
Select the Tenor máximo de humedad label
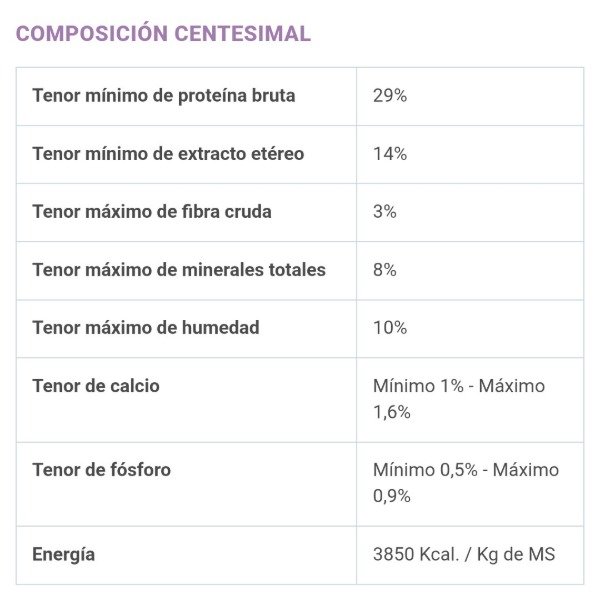coord(145,328)
